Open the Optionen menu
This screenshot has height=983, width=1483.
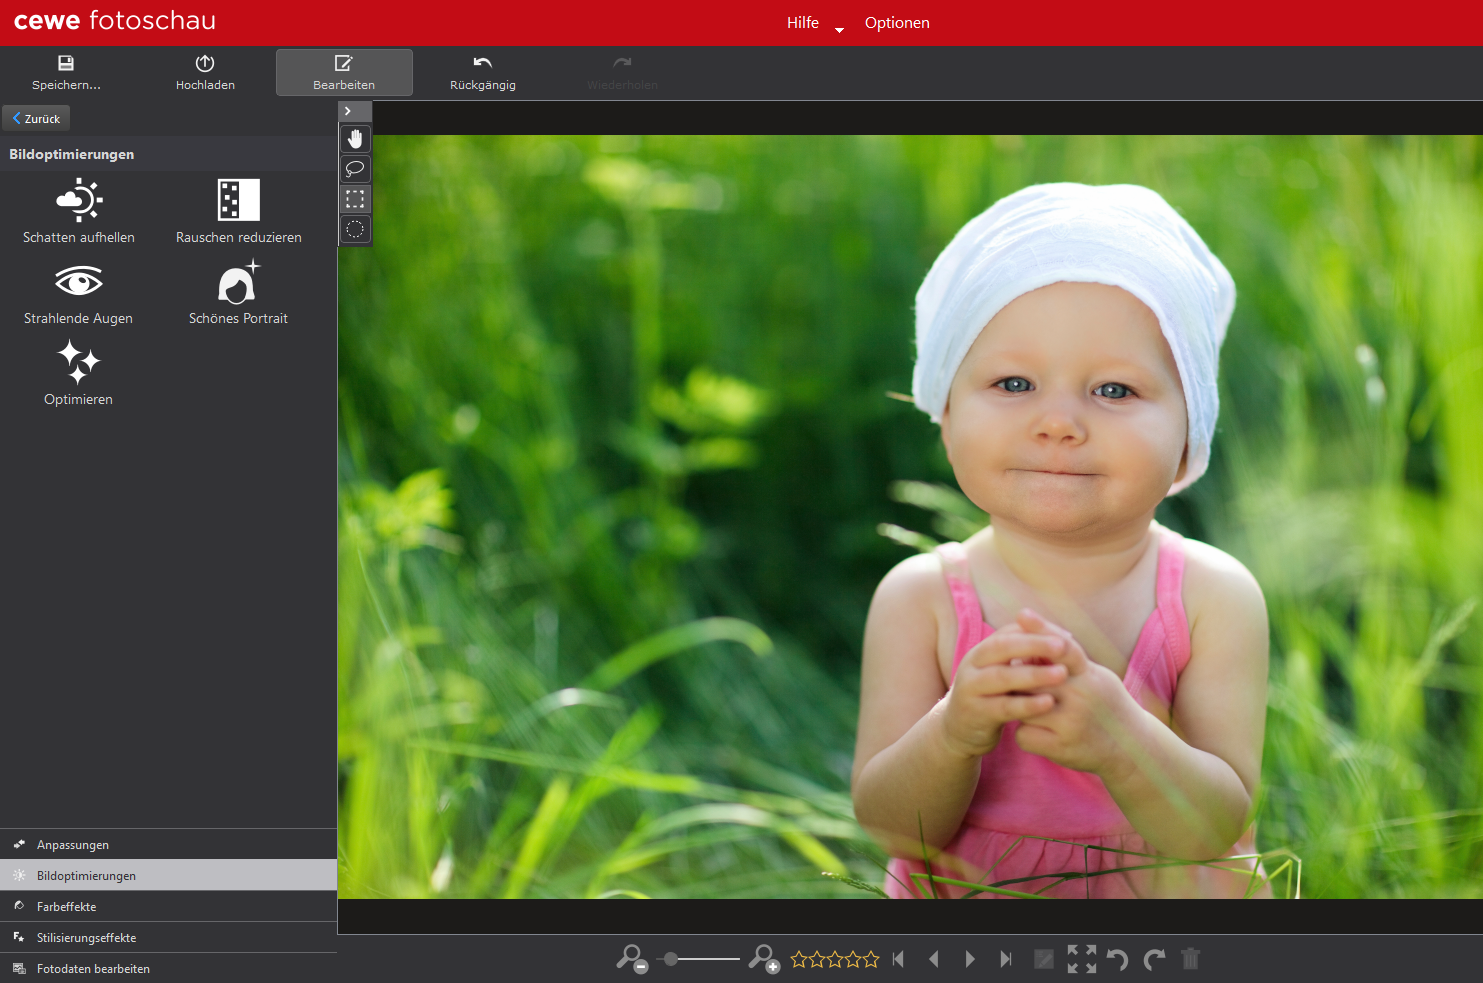point(897,23)
